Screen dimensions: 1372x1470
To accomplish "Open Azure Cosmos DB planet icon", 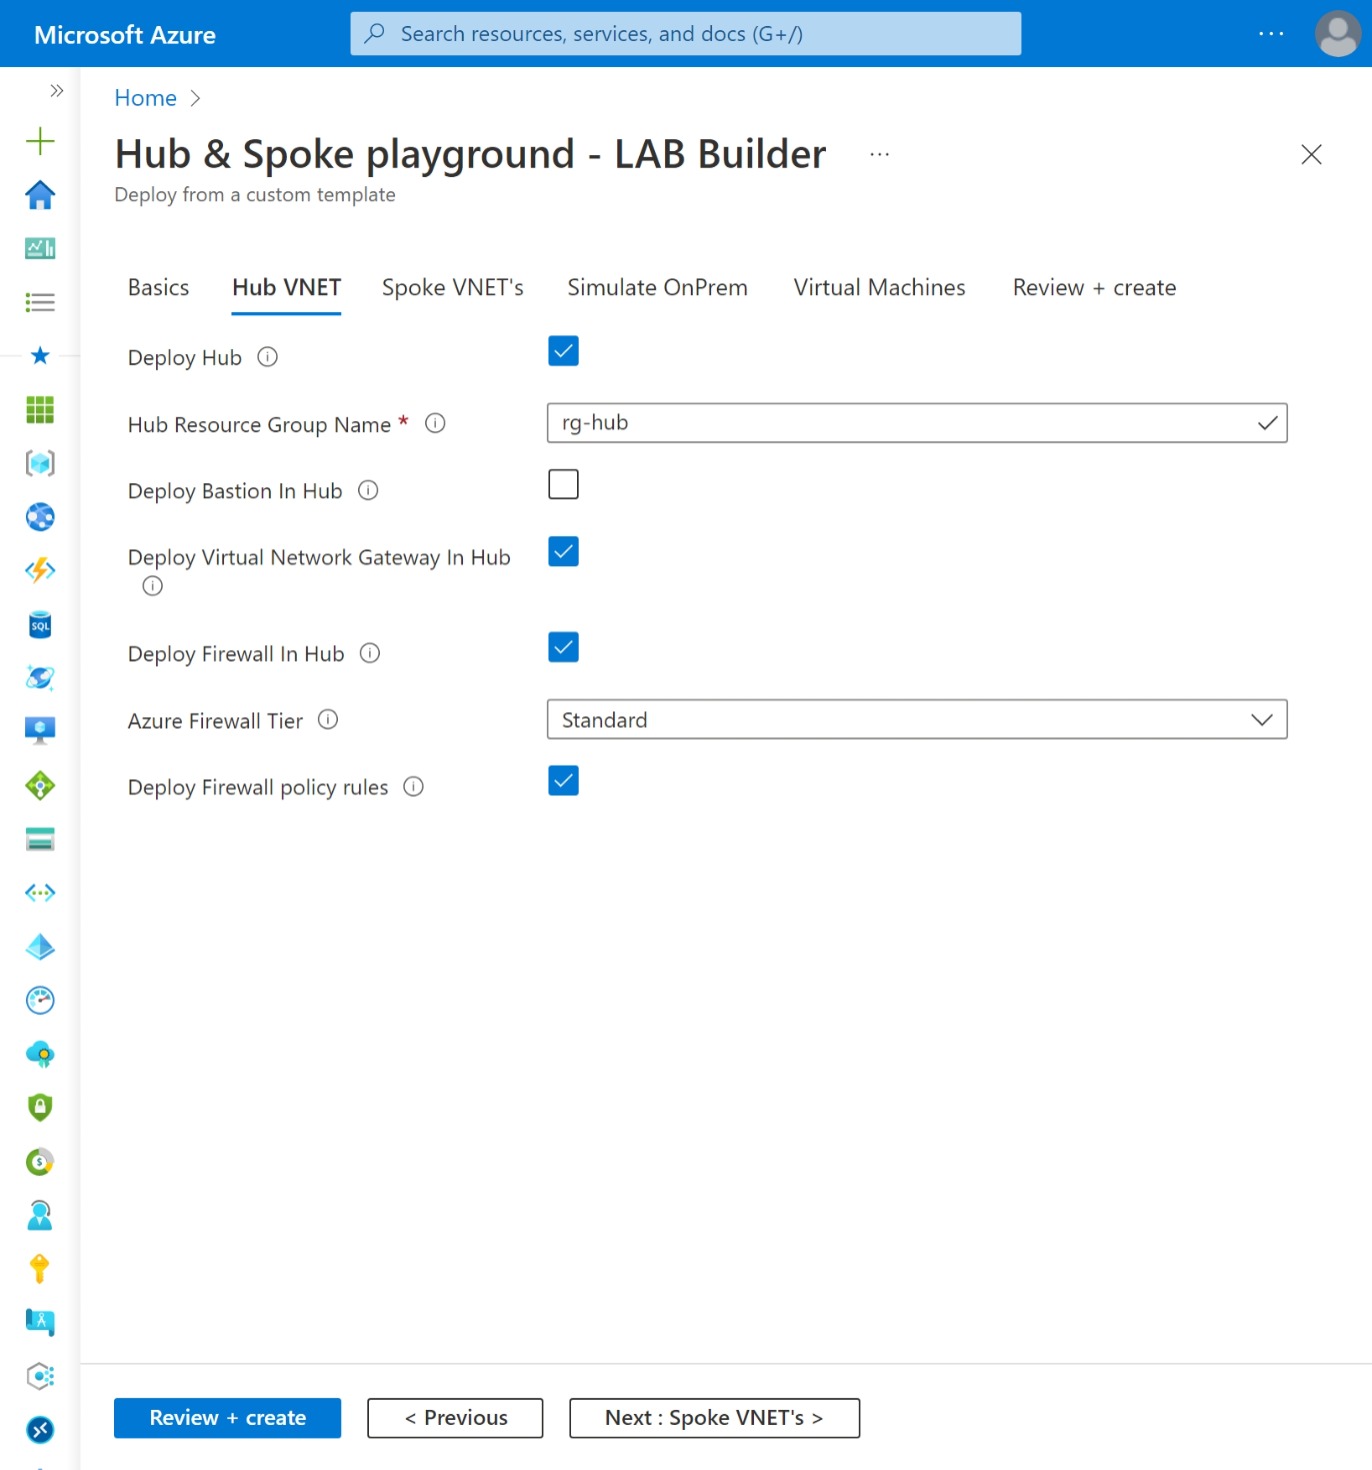I will click(x=40, y=678).
